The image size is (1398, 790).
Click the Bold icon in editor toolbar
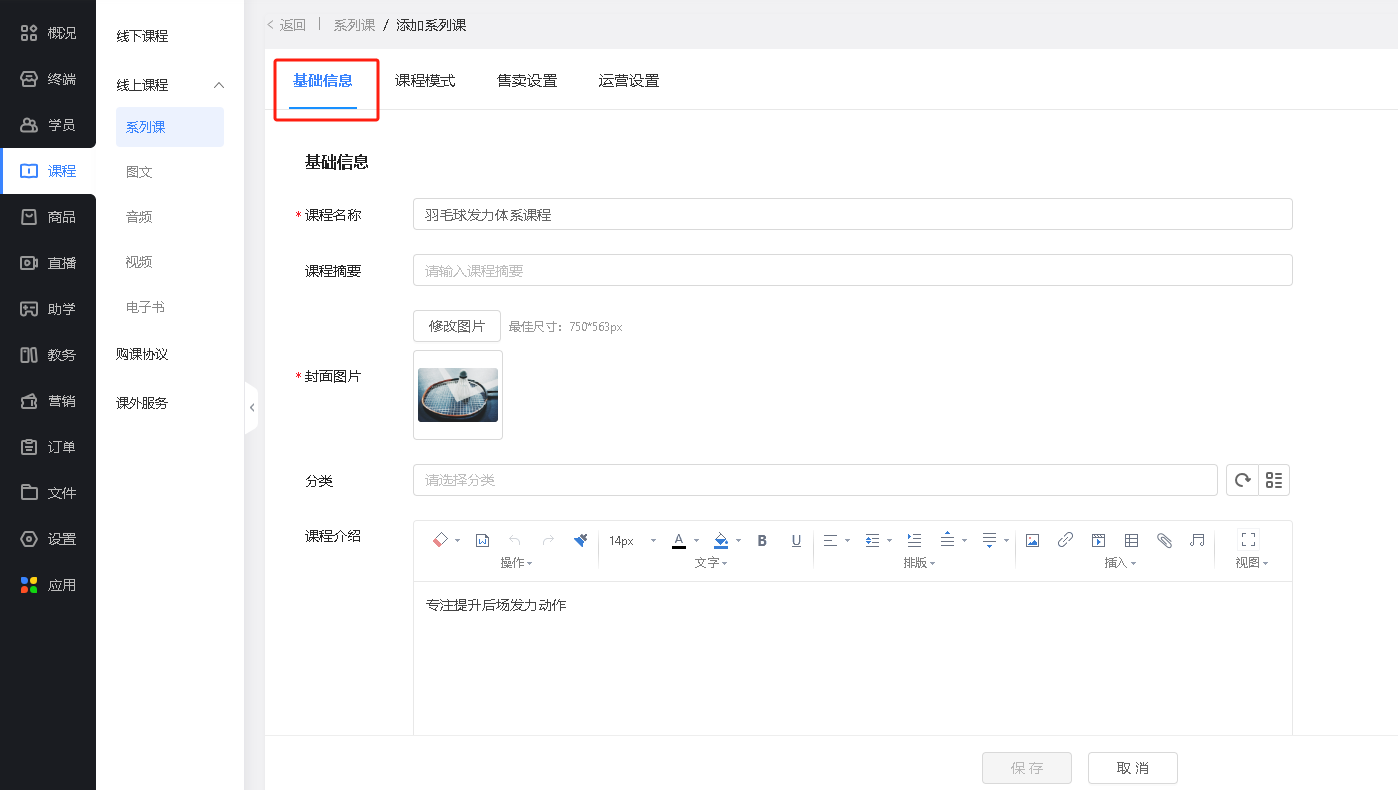click(762, 540)
